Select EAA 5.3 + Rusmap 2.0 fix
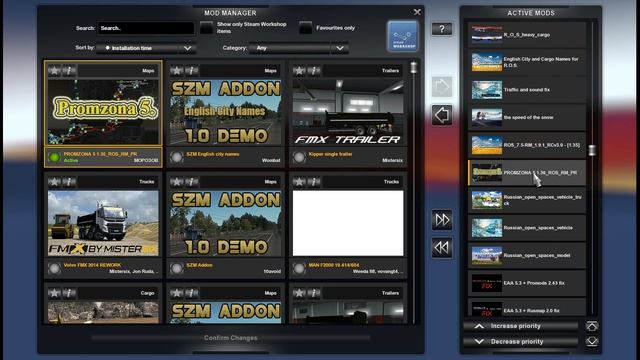This screenshot has height=360, width=640. pos(527,307)
